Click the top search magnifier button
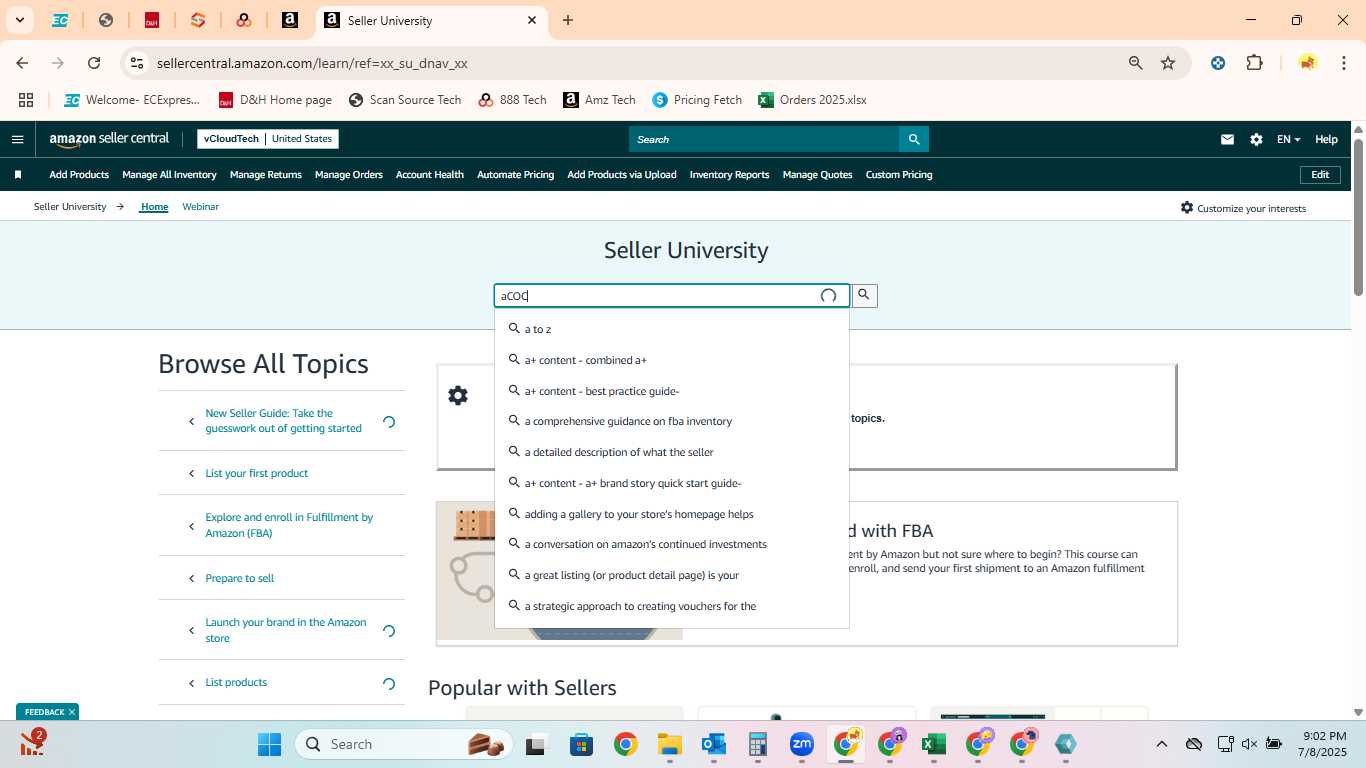 point(914,139)
